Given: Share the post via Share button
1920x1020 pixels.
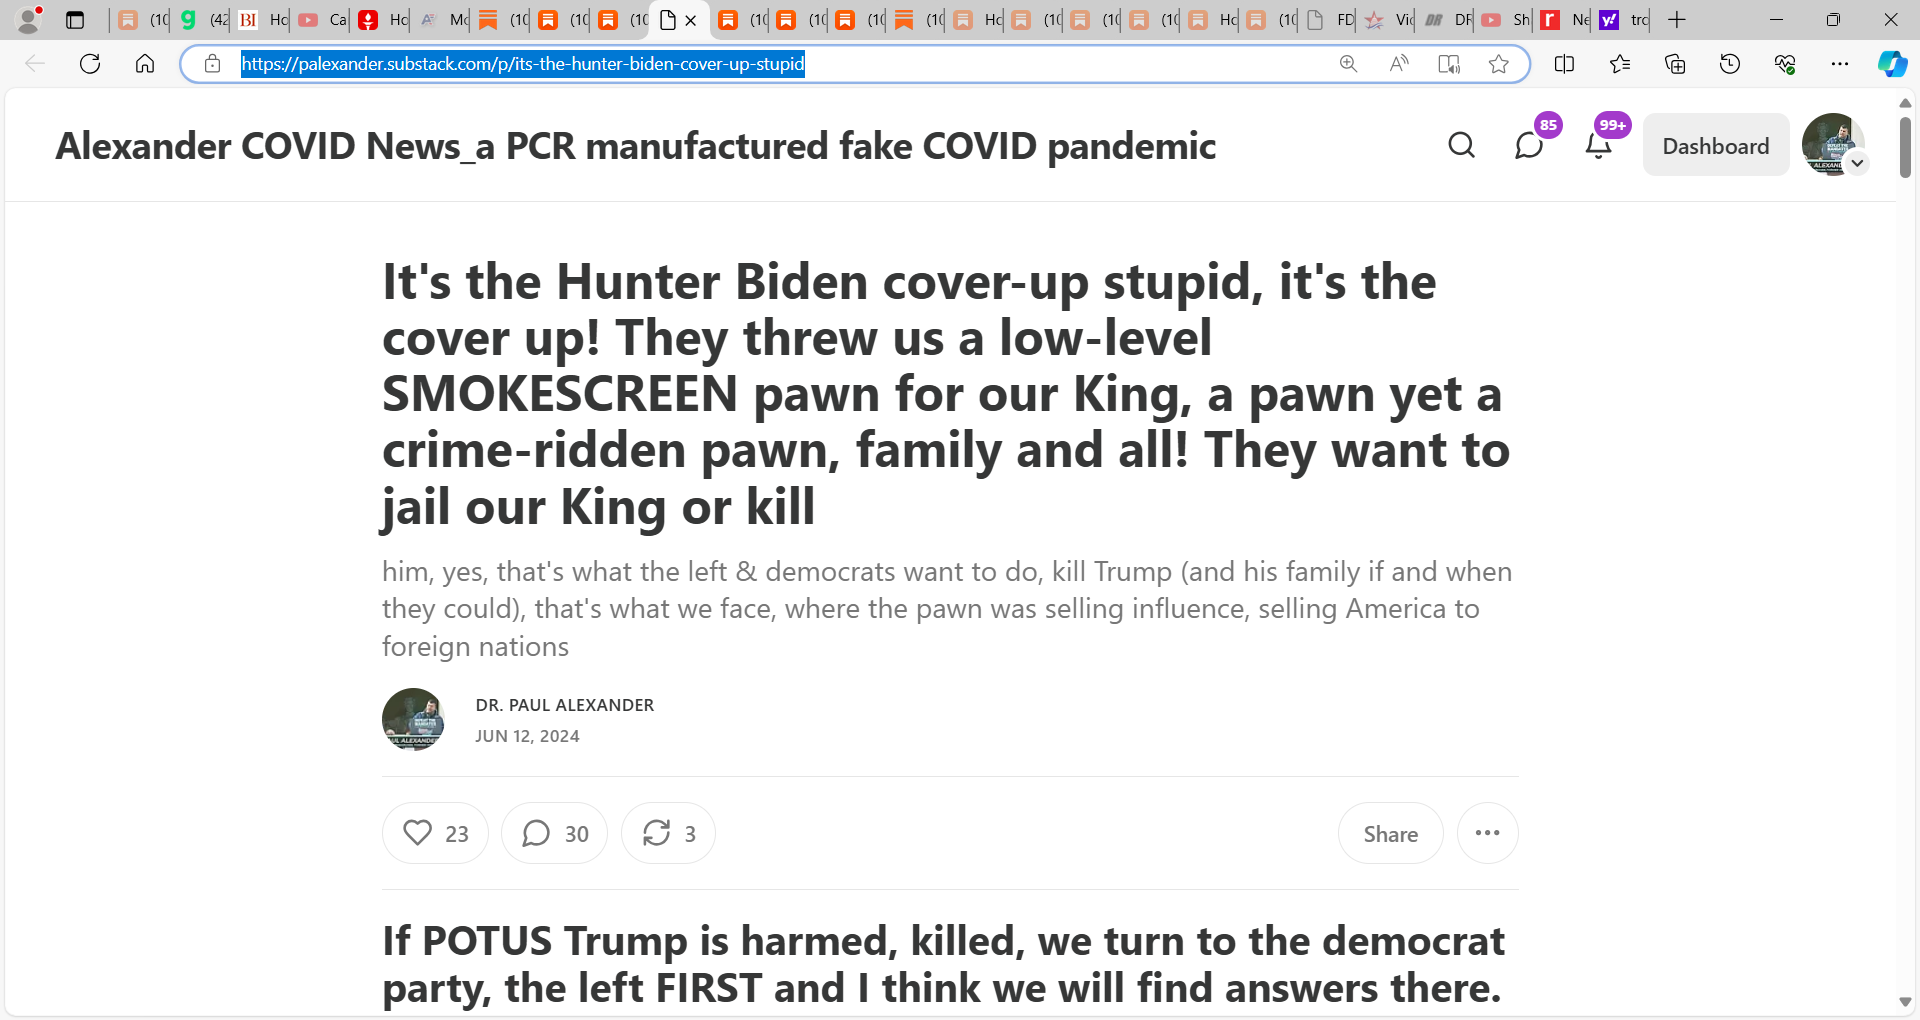Looking at the screenshot, I should (1390, 833).
